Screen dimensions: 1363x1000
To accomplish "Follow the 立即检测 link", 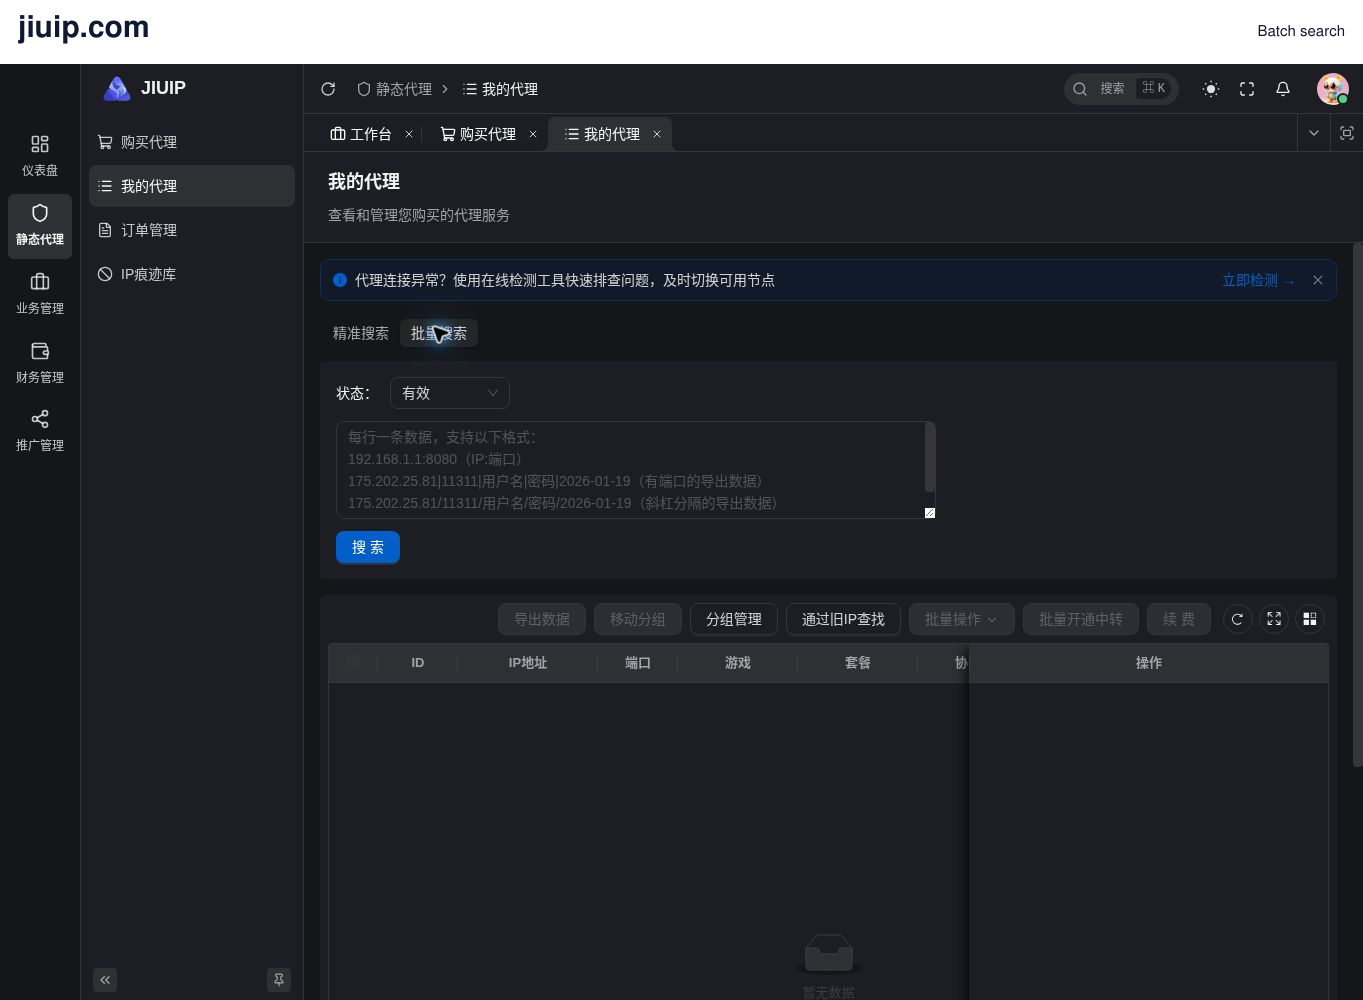I will click(x=1258, y=280).
